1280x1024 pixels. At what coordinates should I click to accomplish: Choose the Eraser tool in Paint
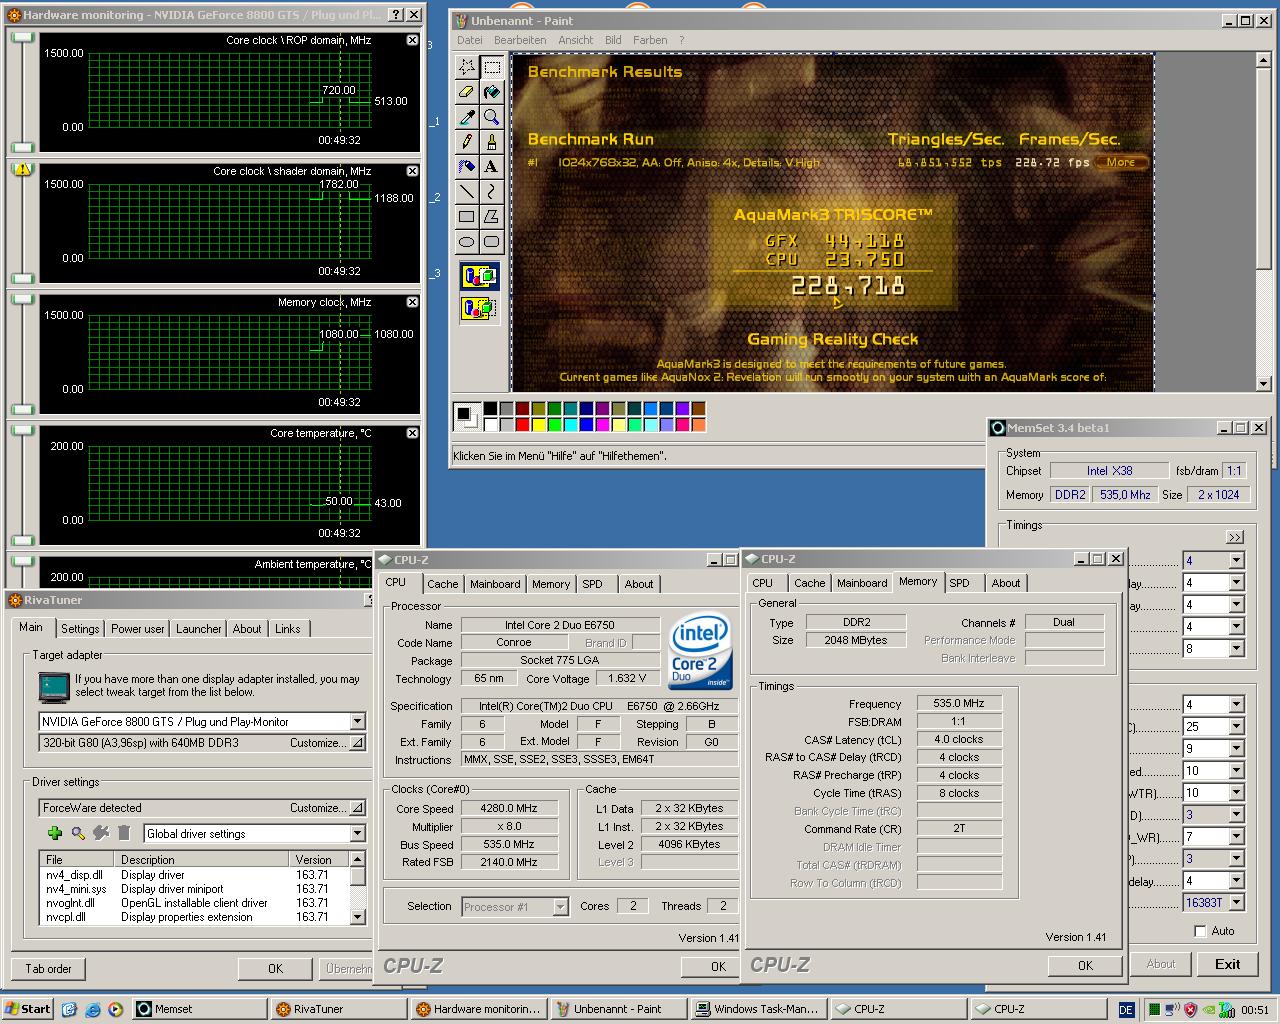click(467, 92)
